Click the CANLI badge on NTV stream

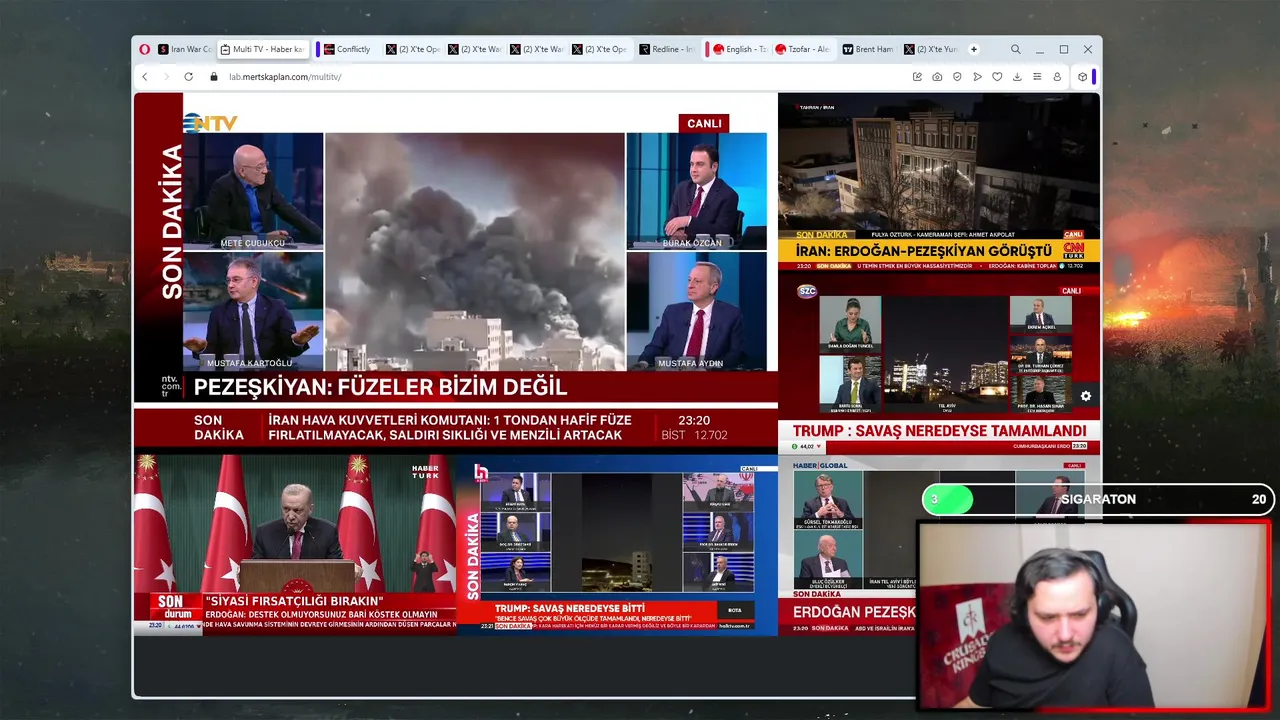[x=704, y=124]
